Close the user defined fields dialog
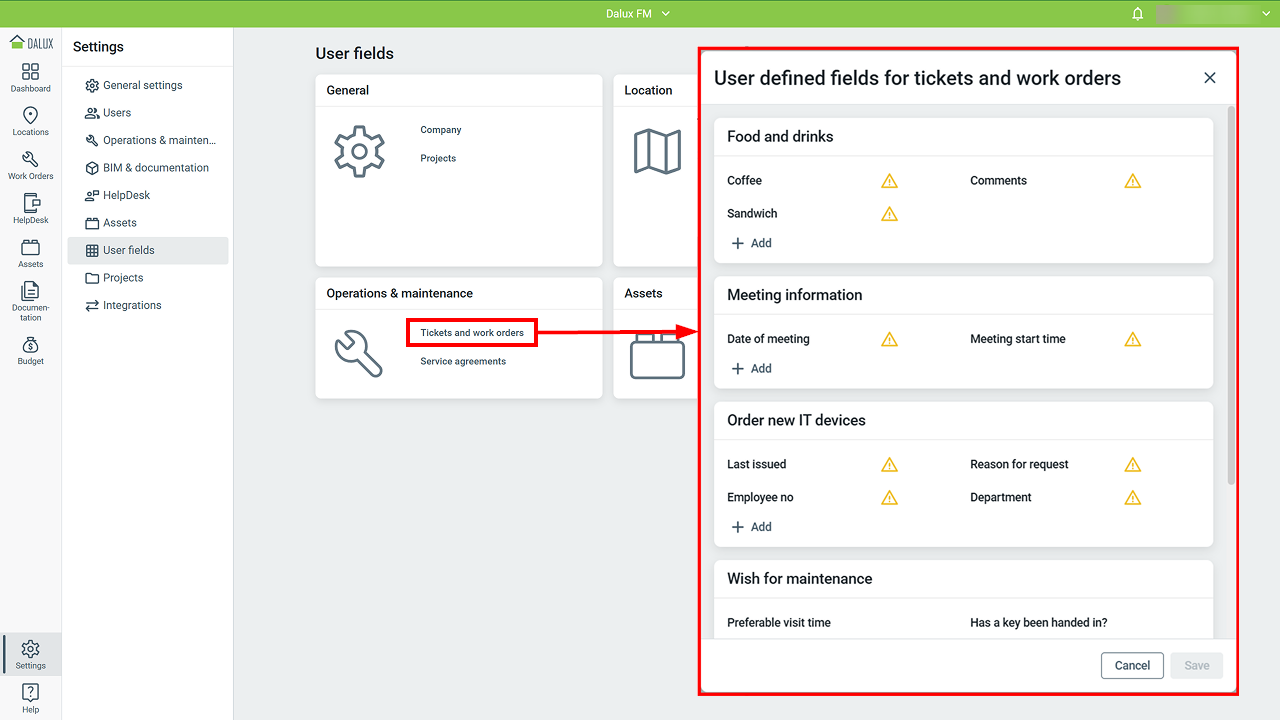Viewport: 1280px width, 720px height. 1209,78
